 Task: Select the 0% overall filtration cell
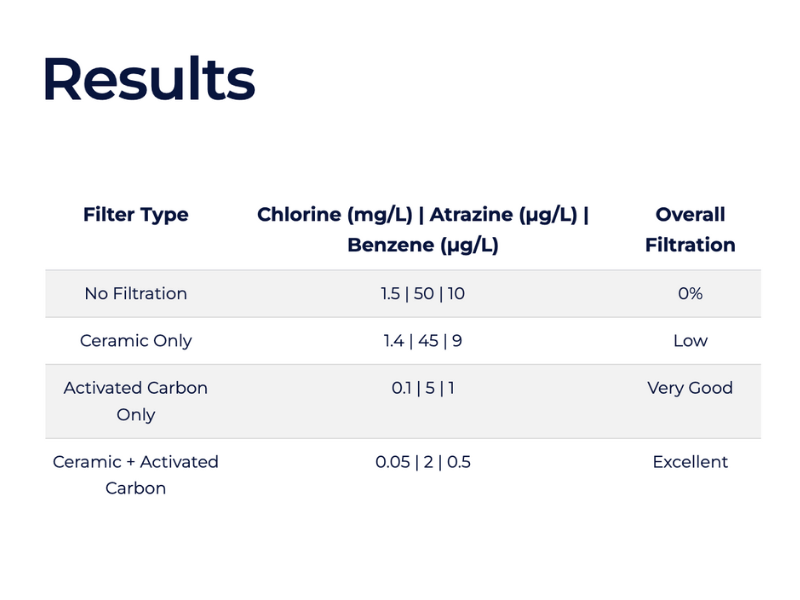pos(690,294)
